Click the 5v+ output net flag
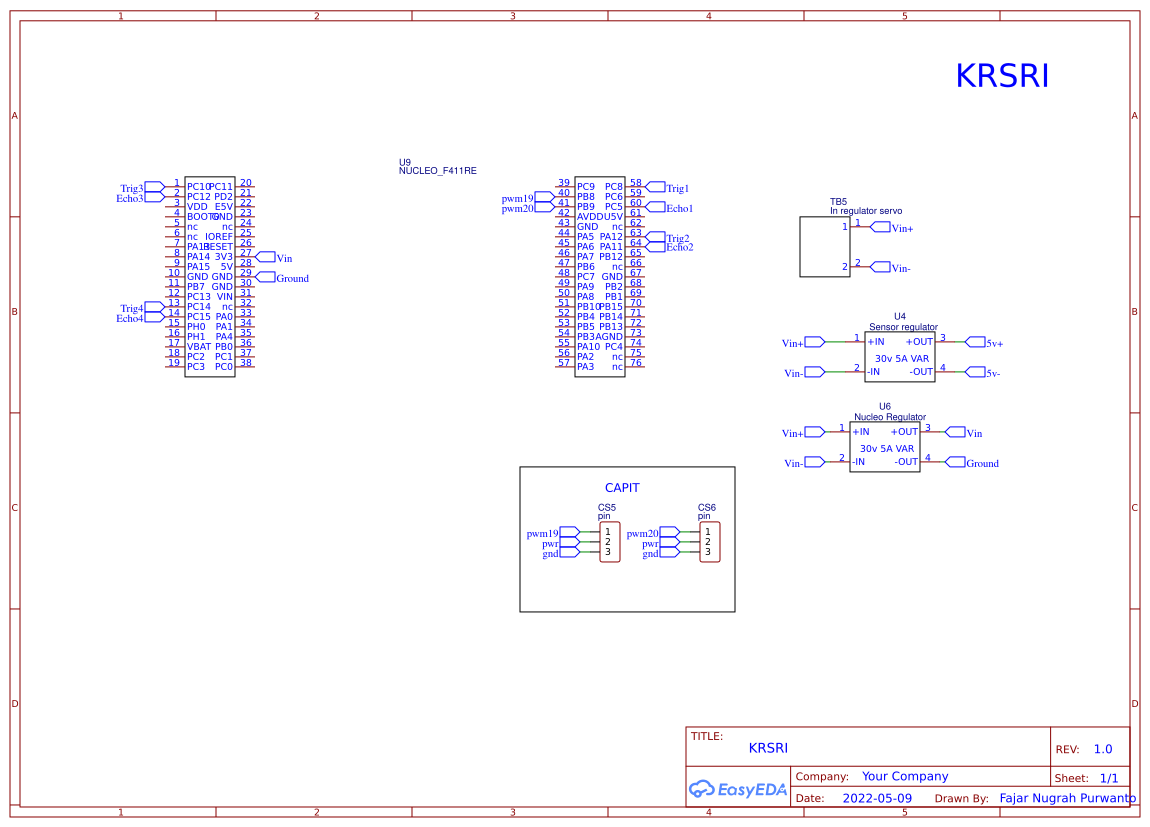The image size is (1150, 827). tap(976, 342)
